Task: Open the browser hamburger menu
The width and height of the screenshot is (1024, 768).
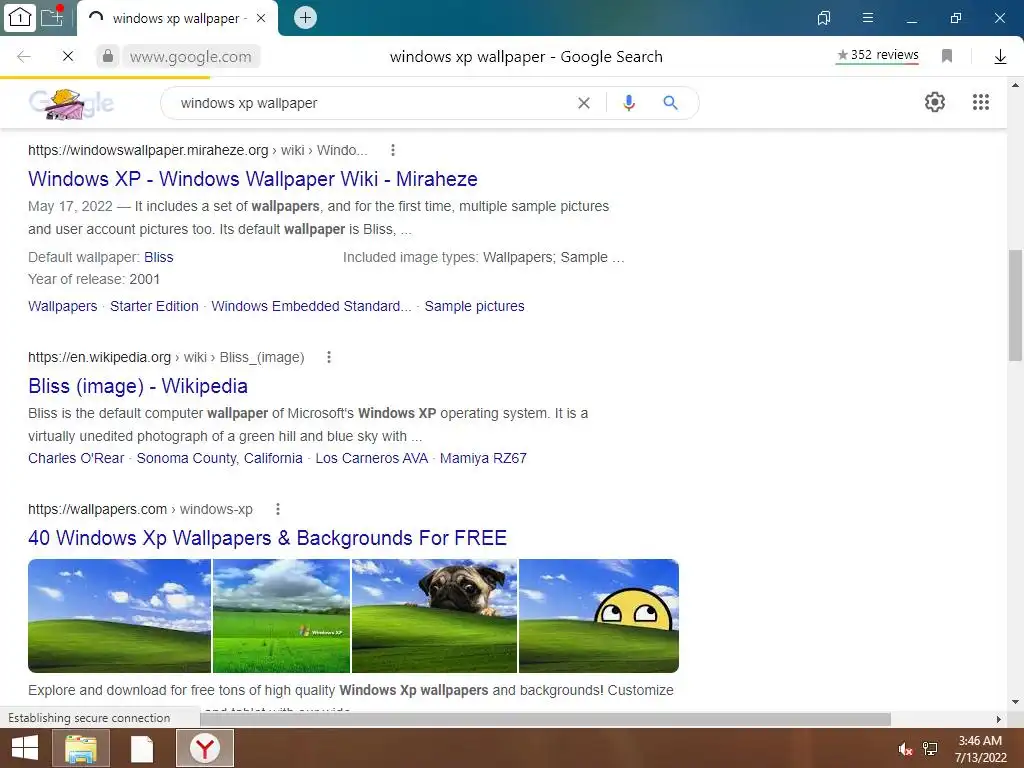Action: click(868, 18)
